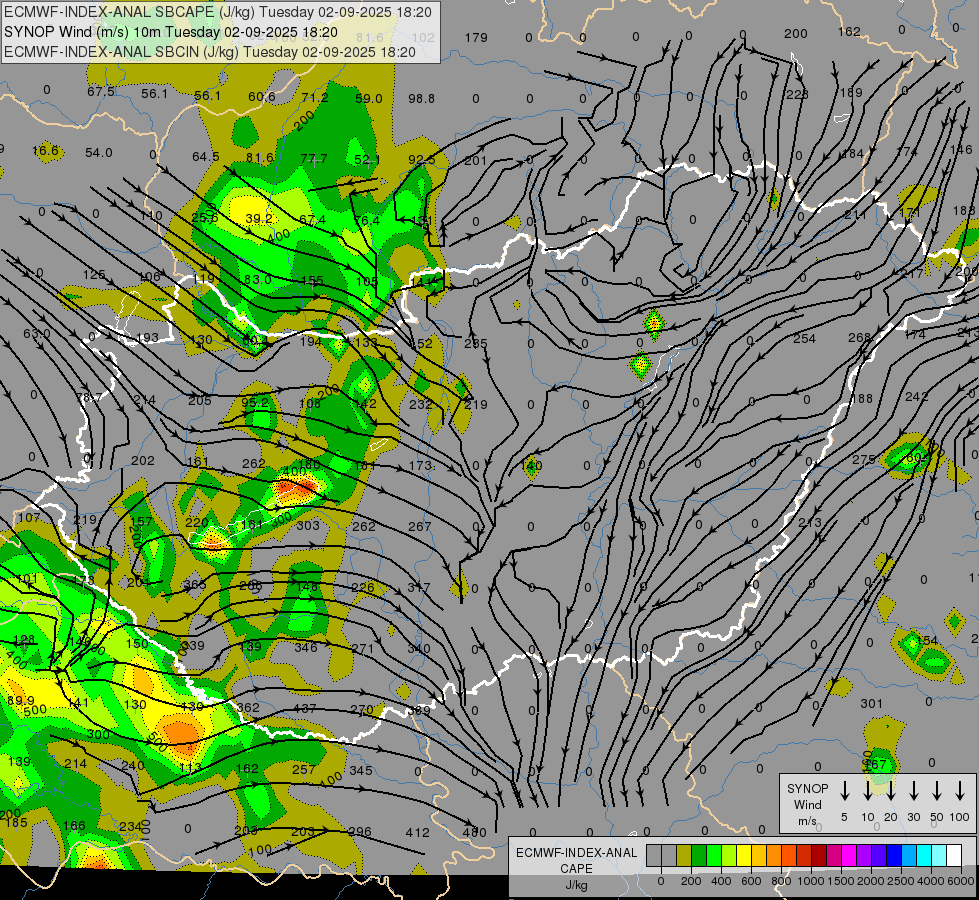The height and width of the screenshot is (900, 979).
Task: Click the map value '303'
Action: [308, 526]
